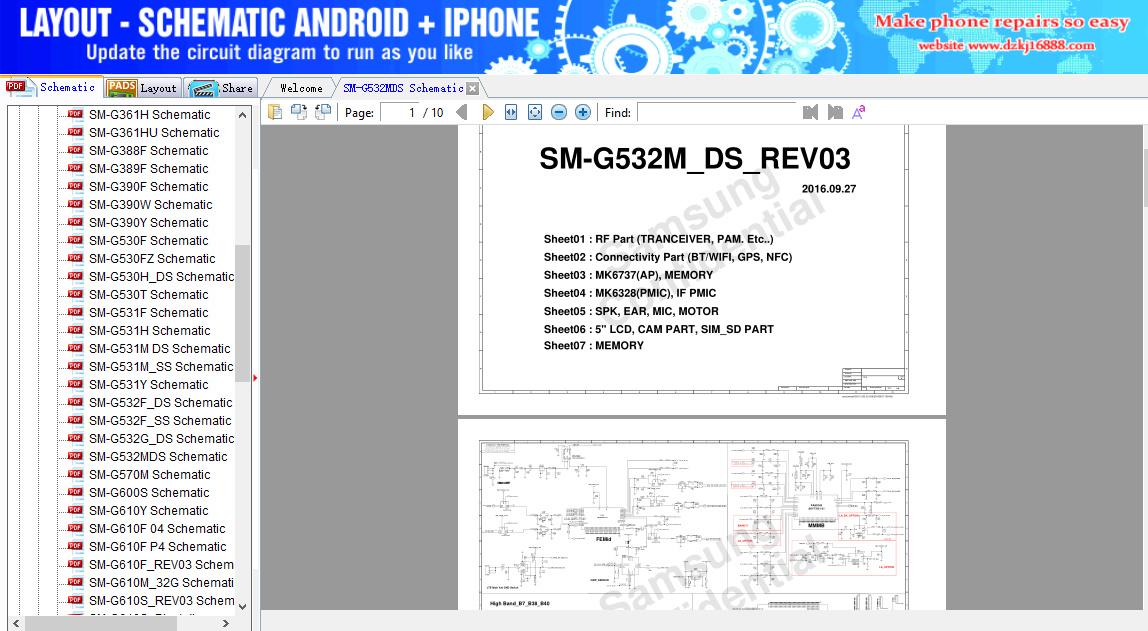Image resolution: width=1148 pixels, height=631 pixels.
Task: Zoom out with the minus icon
Action: click(x=559, y=112)
